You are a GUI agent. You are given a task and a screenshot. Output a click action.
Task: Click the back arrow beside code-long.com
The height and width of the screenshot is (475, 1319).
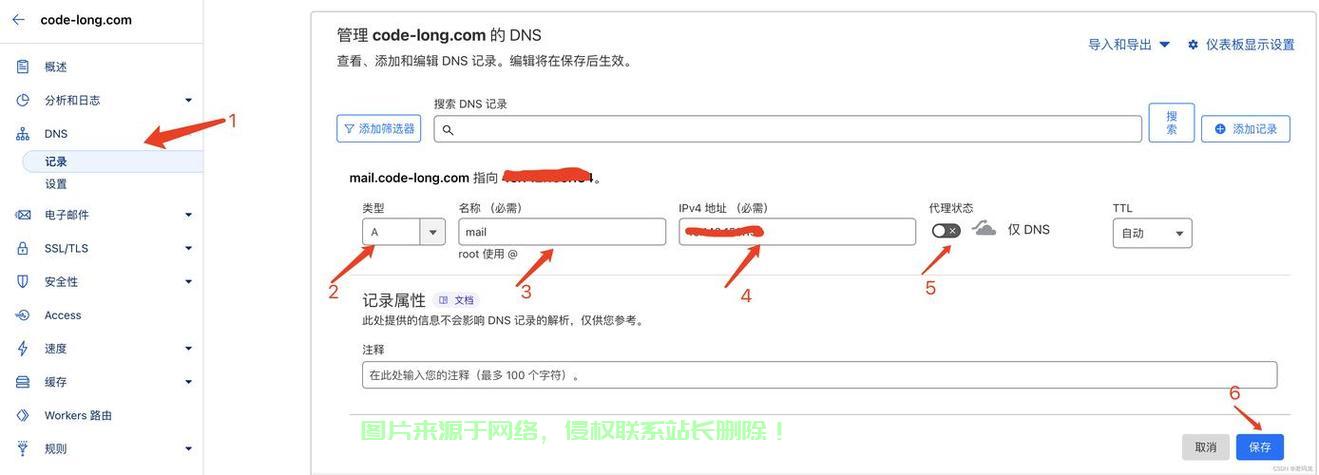pos(18,20)
